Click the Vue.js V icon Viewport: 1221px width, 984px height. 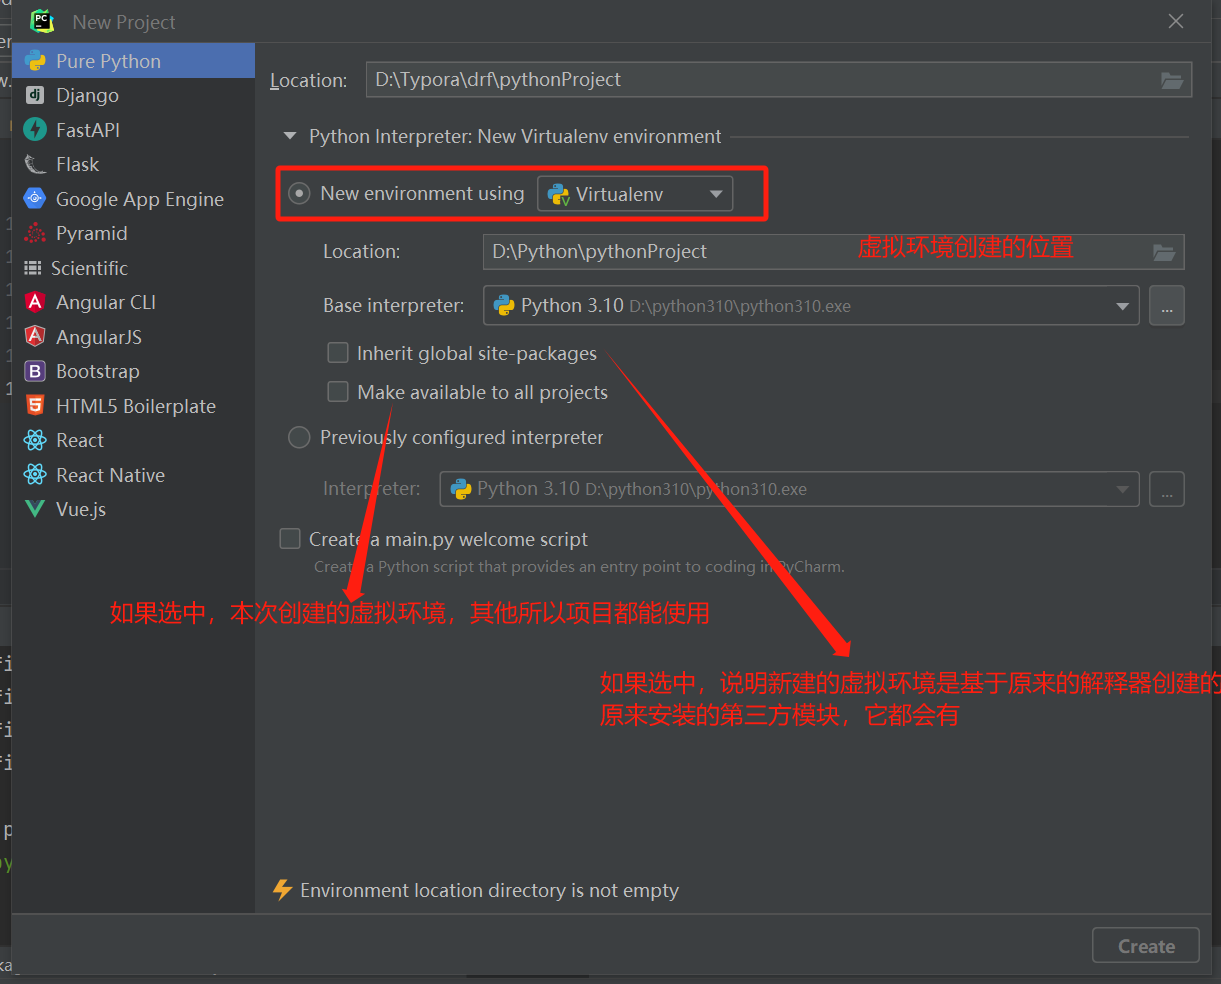(35, 509)
